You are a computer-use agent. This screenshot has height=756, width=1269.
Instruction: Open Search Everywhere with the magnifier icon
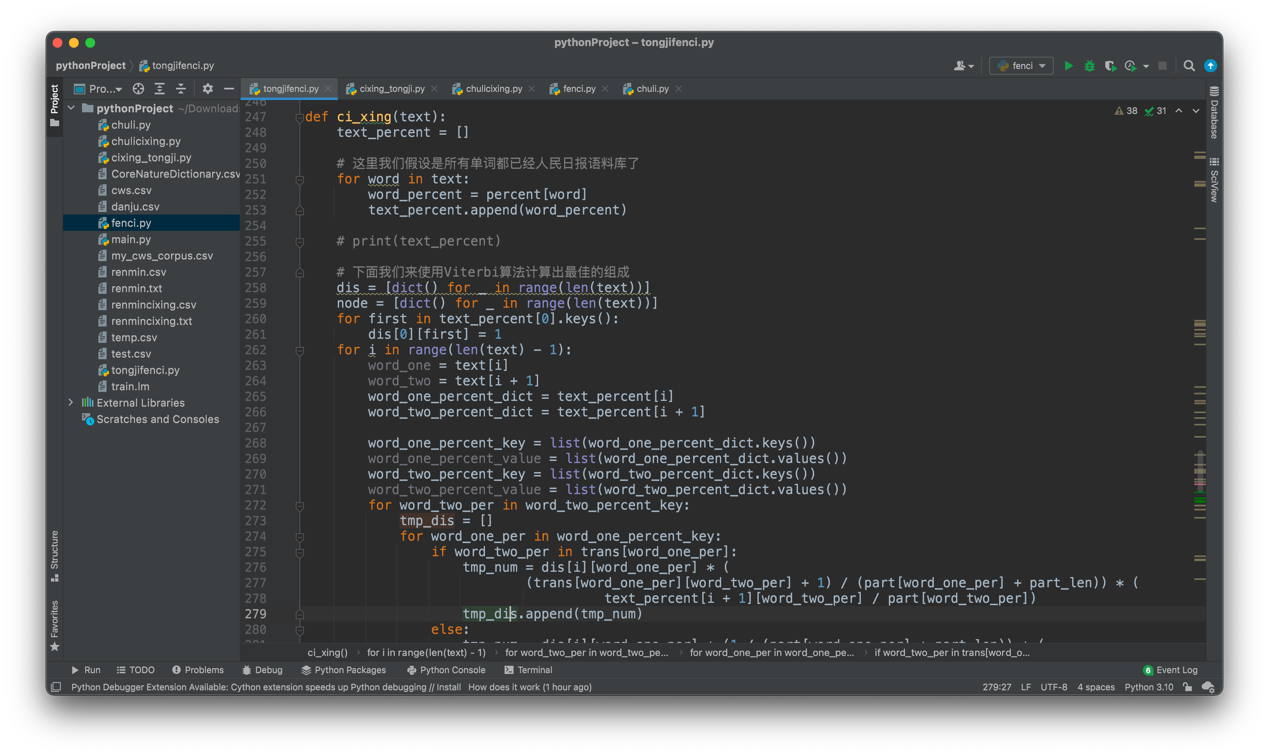1189,66
